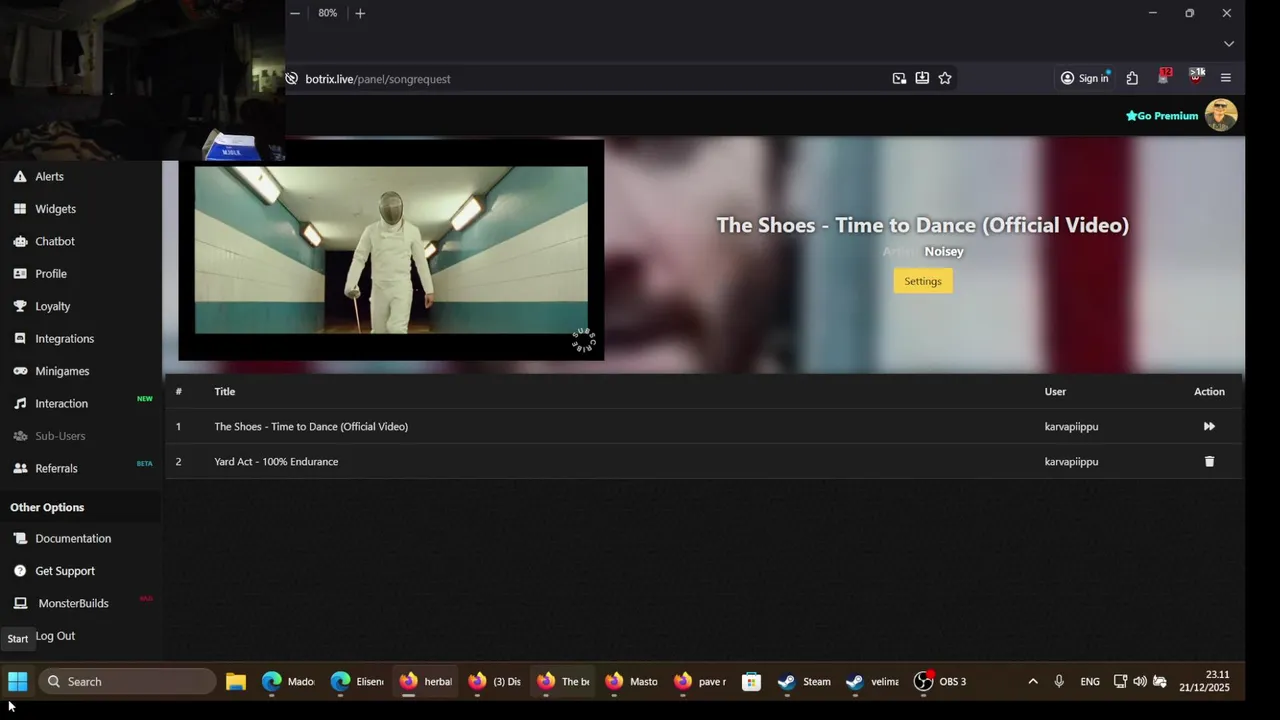
Task: Click the Log Out link
Action: click(x=55, y=636)
